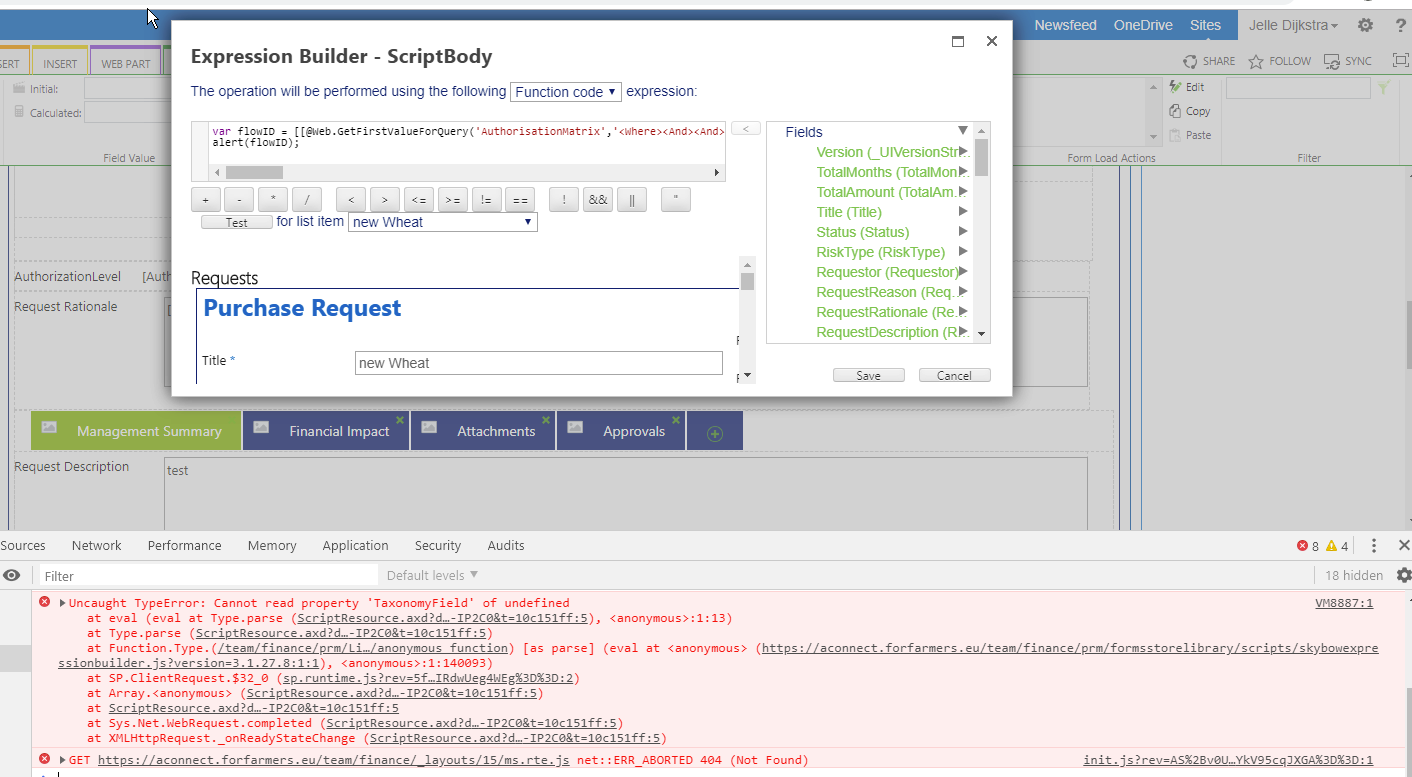Open the list item dropdown showing new Wheat

coord(442,222)
